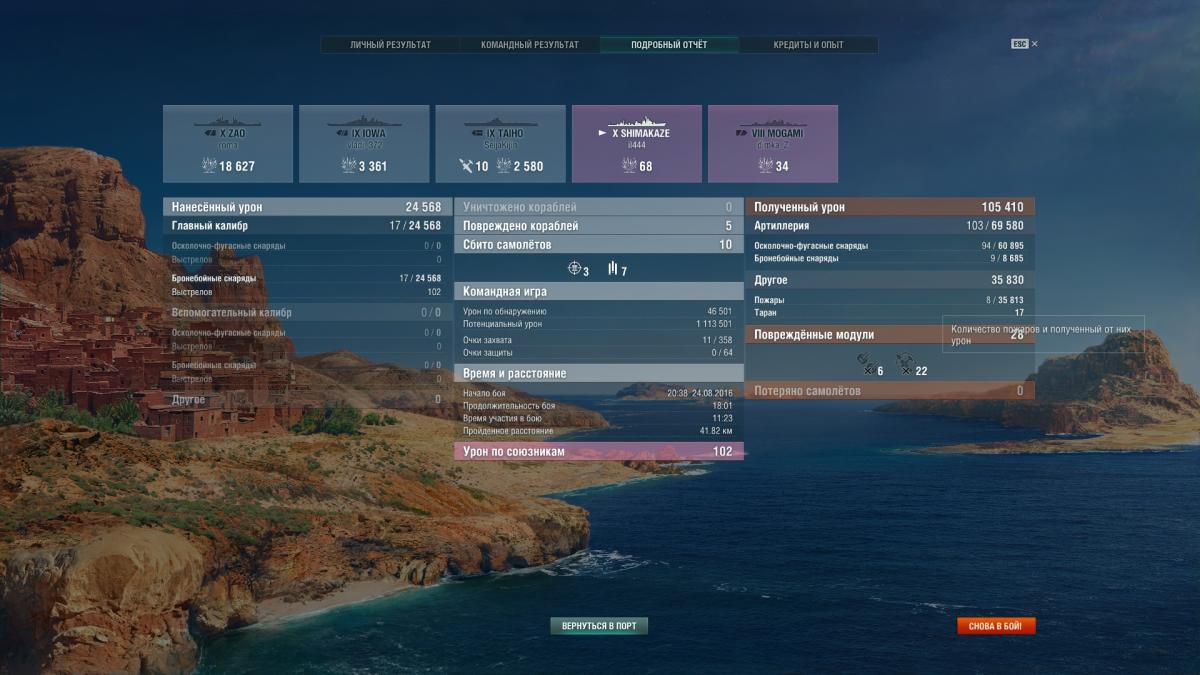Click the Артиллерия row
The height and width of the screenshot is (675, 1200).
pos(890,226)
